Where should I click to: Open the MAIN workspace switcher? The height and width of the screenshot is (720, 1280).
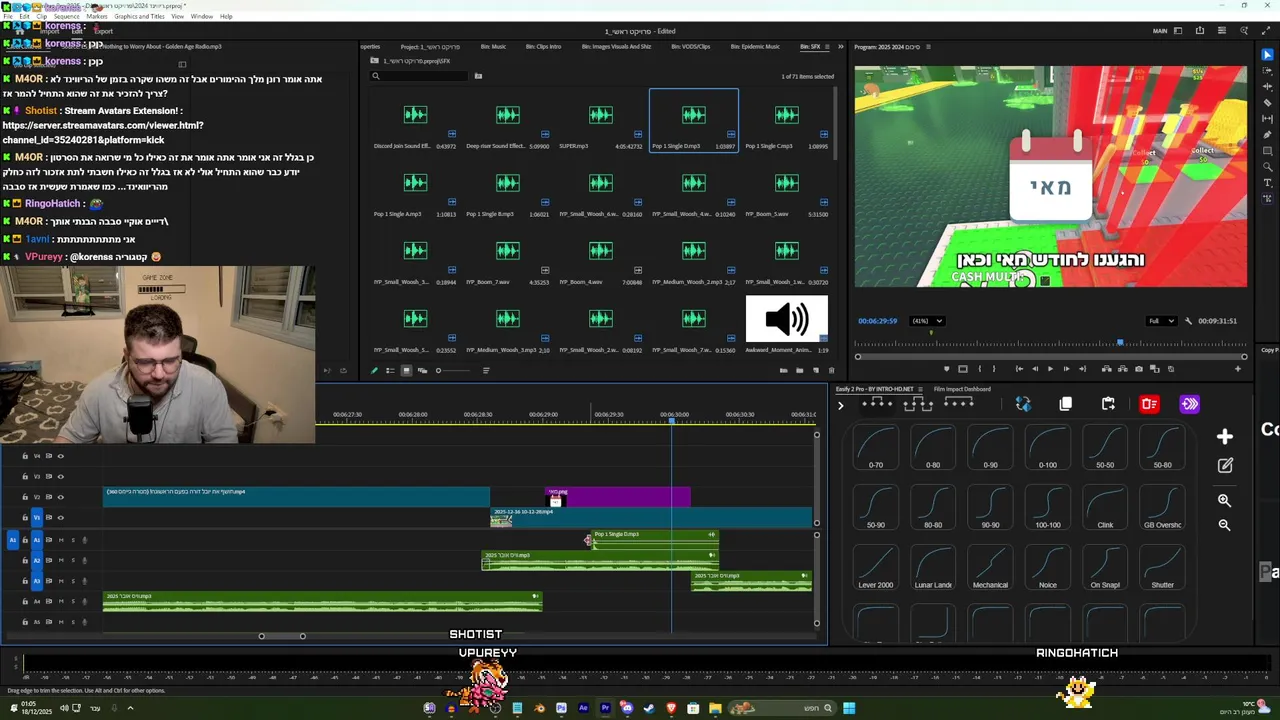point(1160,31)
